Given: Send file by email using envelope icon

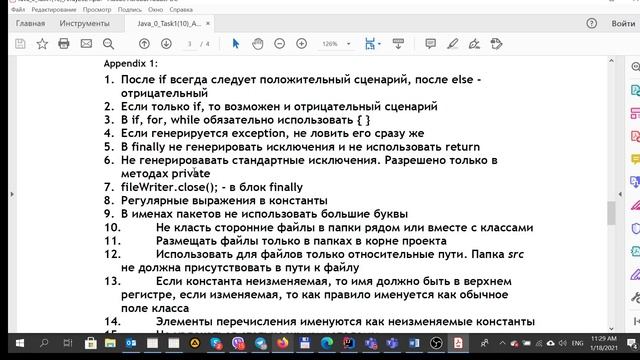Looking at the screenshot, I should point(86,43).
